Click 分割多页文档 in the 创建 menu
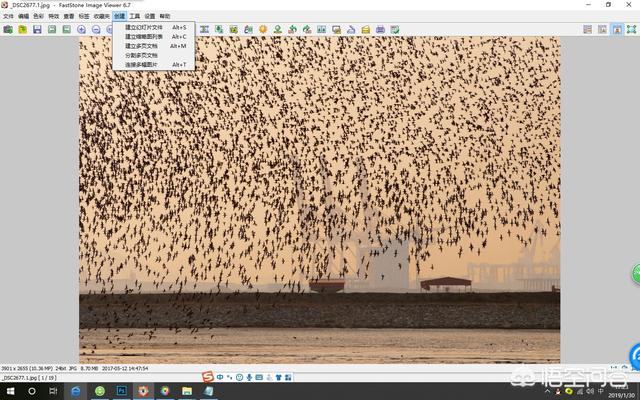Image resolution: width=640 pixels, height=400 pixels. click(x=141, y=55)
